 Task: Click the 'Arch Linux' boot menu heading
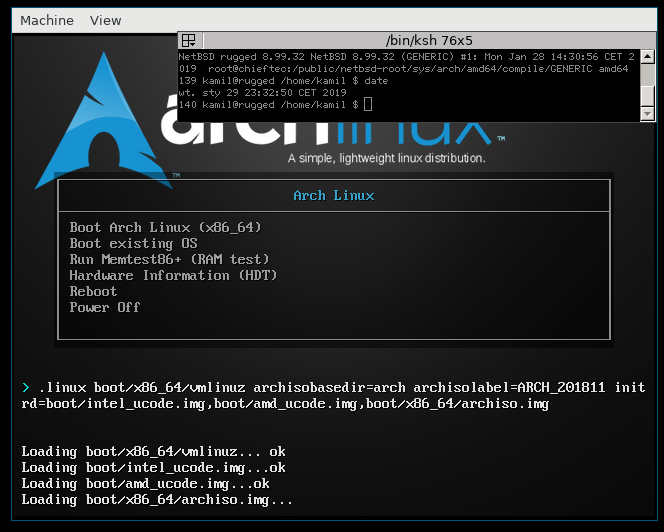coord(334,196)
